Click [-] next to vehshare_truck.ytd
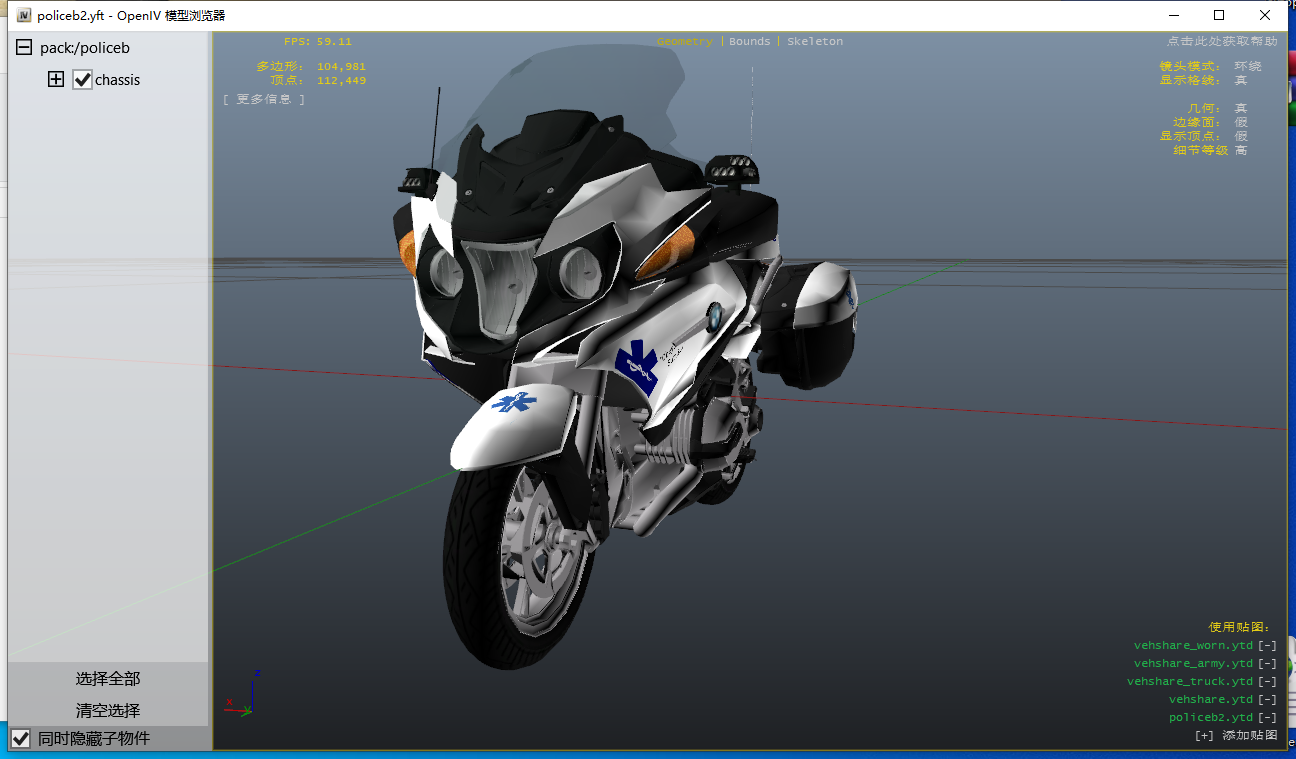 (1267, 682)
